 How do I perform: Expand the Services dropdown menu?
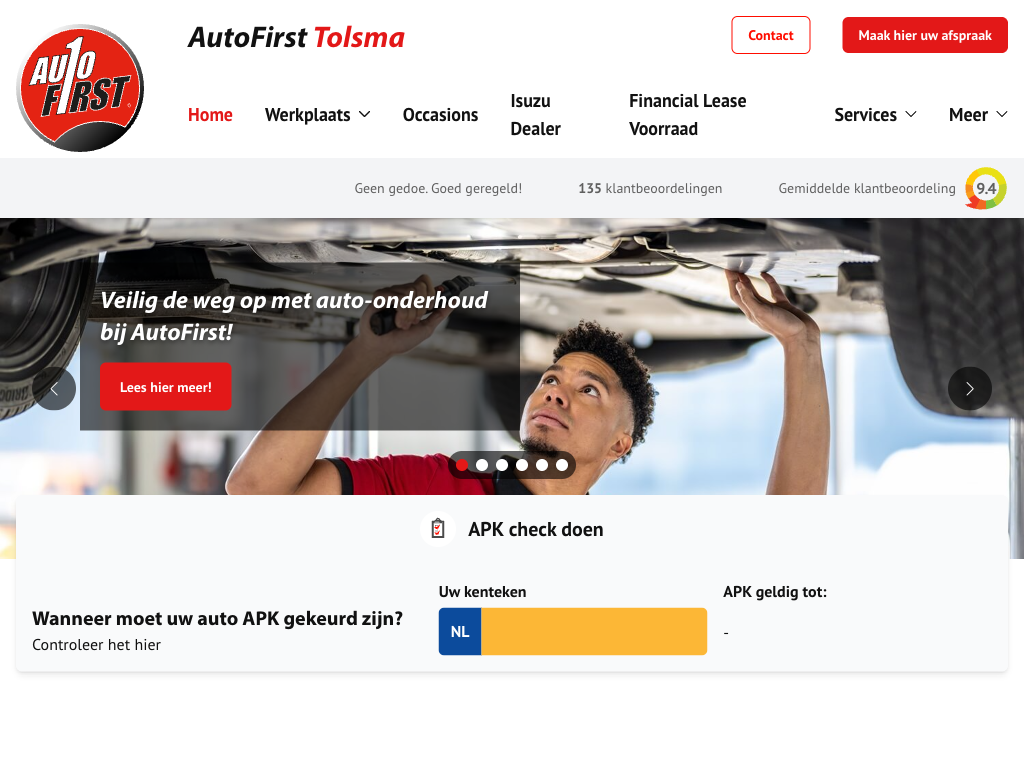[875, 115]
